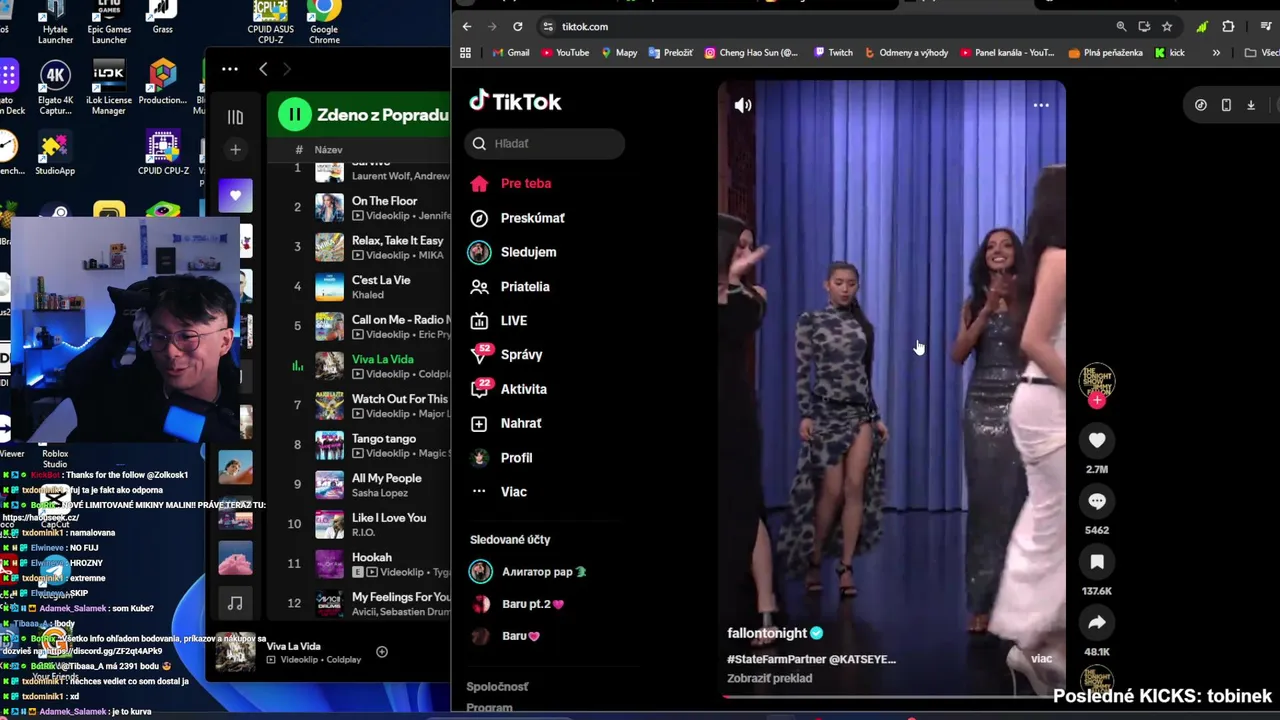Open Nahrať upload tab
The image size is (1280, 720).
tap(521, 424)
